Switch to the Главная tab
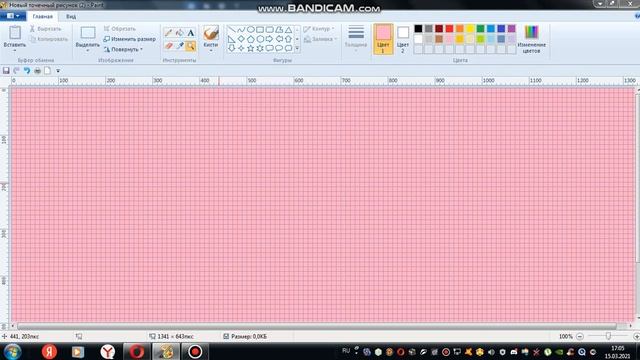Image resolution: width=640 pixels, height=360 pixels. [x=42, y=17]
